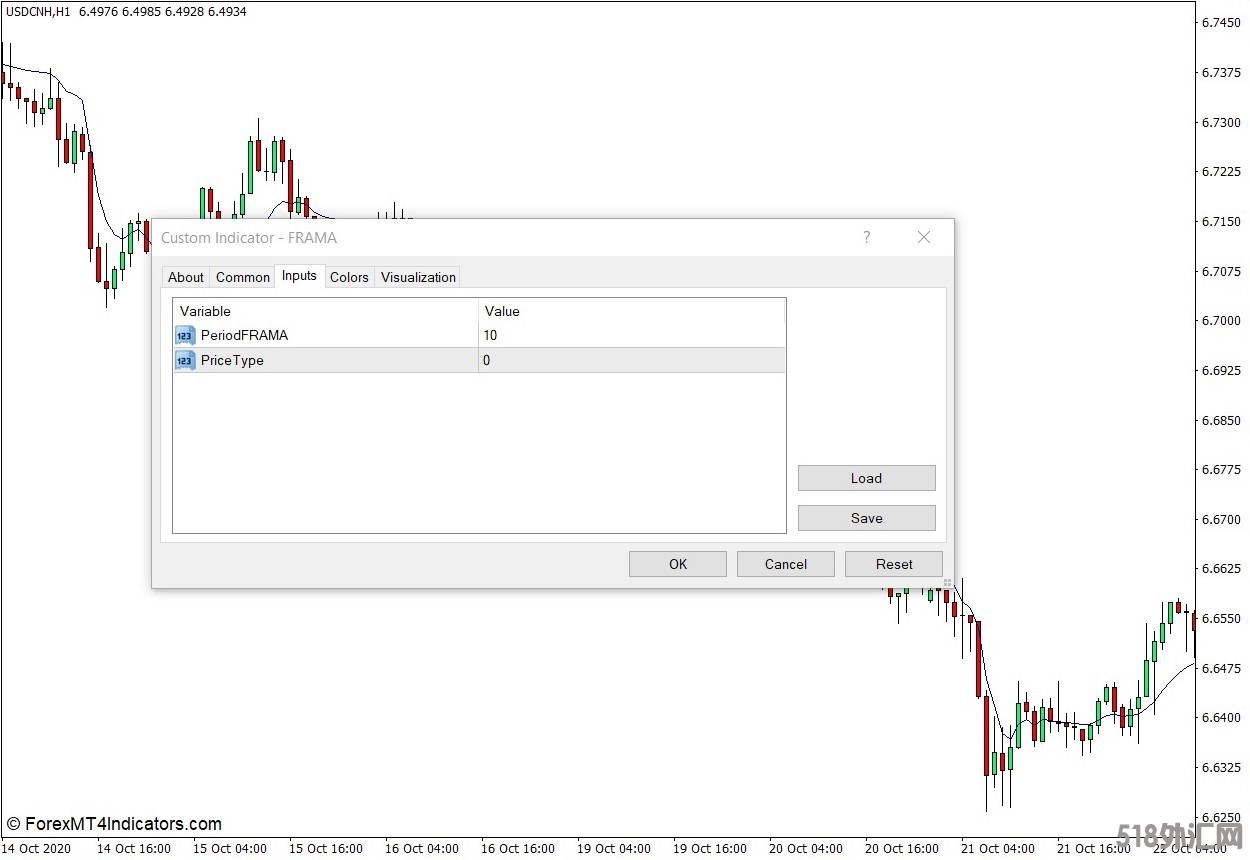Select the PeriodFRAMA variable row name
This screenshot has width=1250, height=860.
click(x=244, y=336)
